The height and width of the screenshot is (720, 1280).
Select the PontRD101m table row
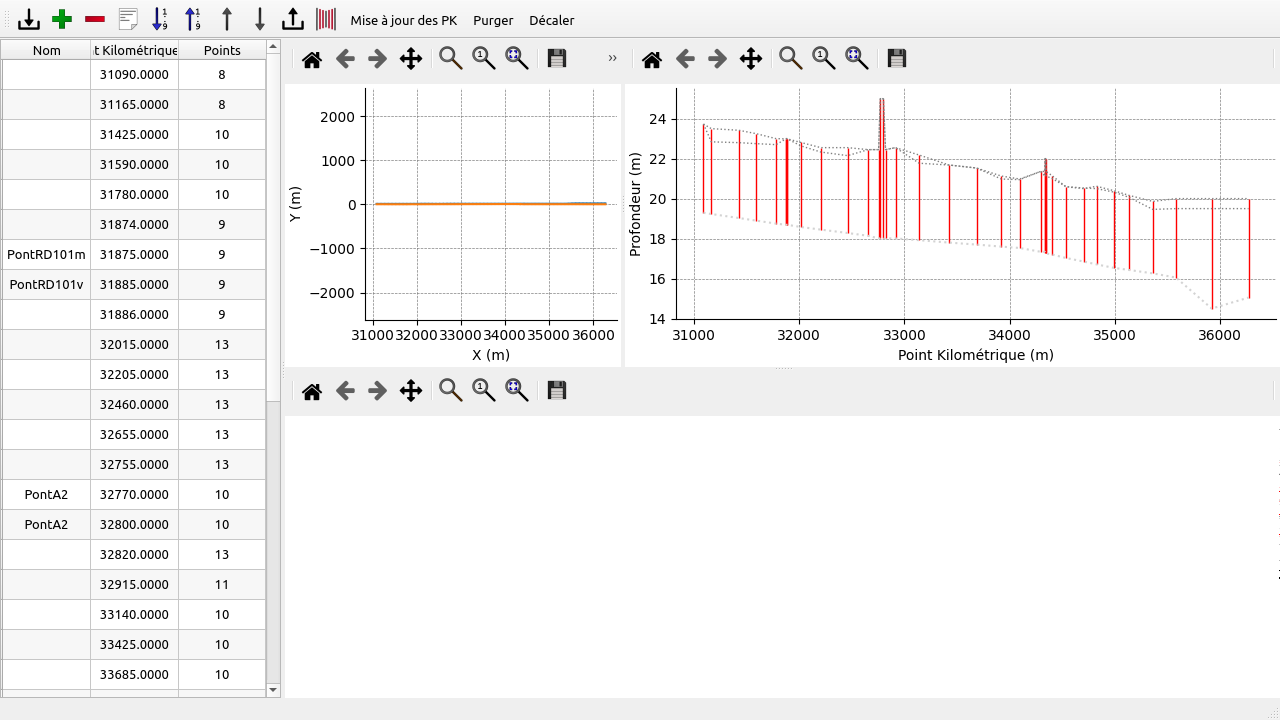pos(46,255)
